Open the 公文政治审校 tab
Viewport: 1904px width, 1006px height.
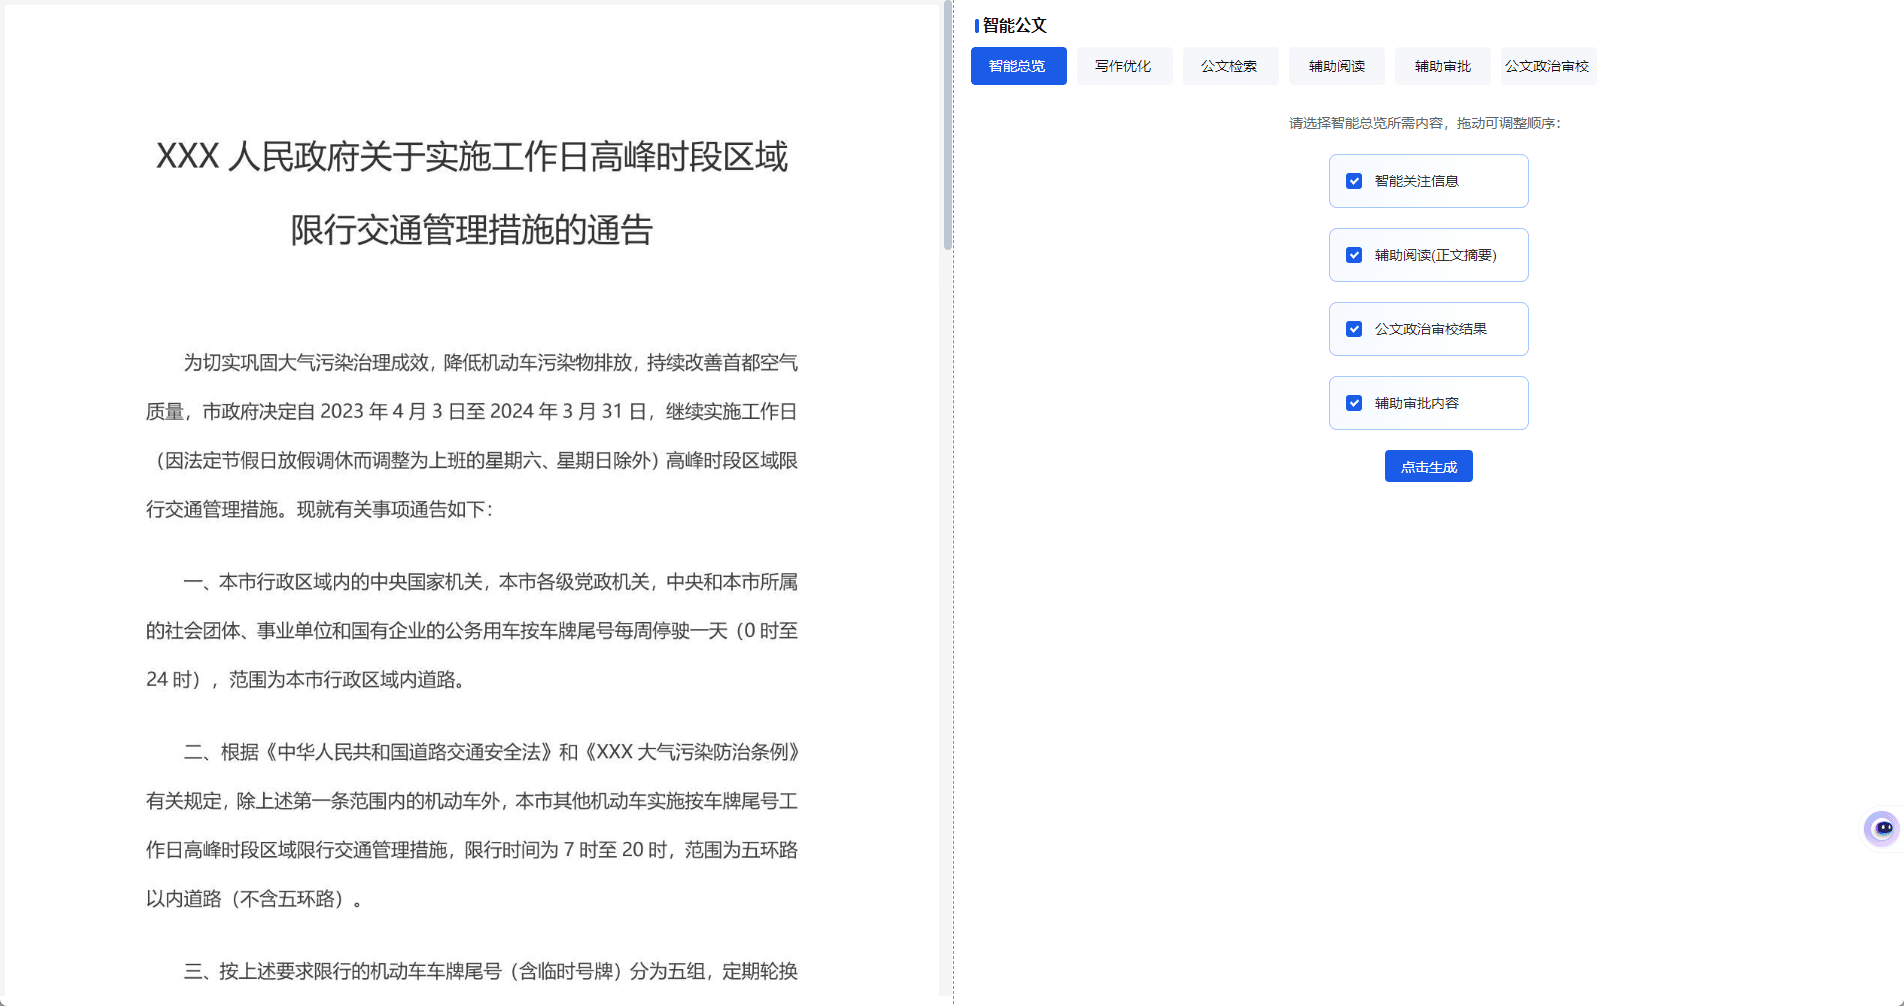point(1548,66)
